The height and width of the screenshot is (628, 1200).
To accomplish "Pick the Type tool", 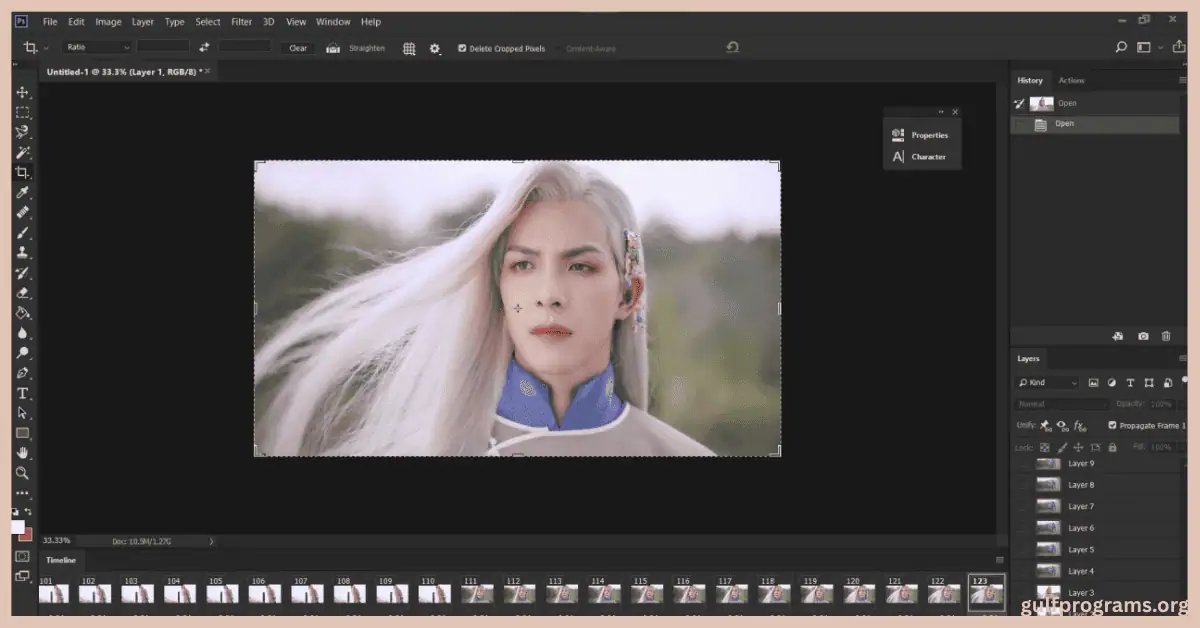I will coord(23,393).
